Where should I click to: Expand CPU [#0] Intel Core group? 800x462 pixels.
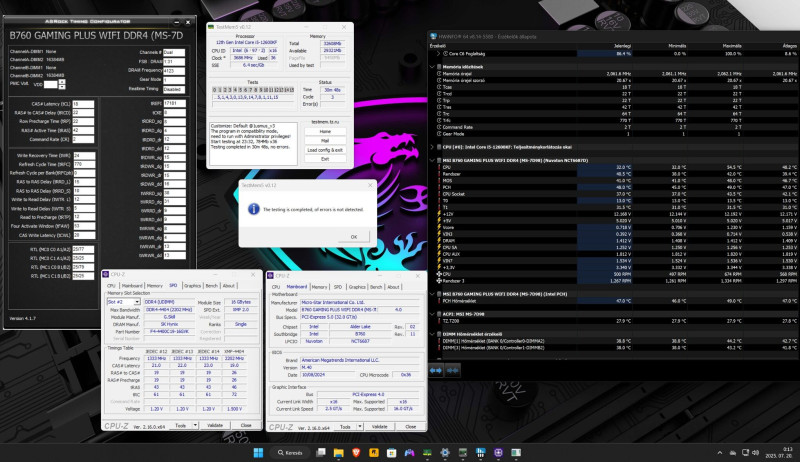click(x=432, y=147)
